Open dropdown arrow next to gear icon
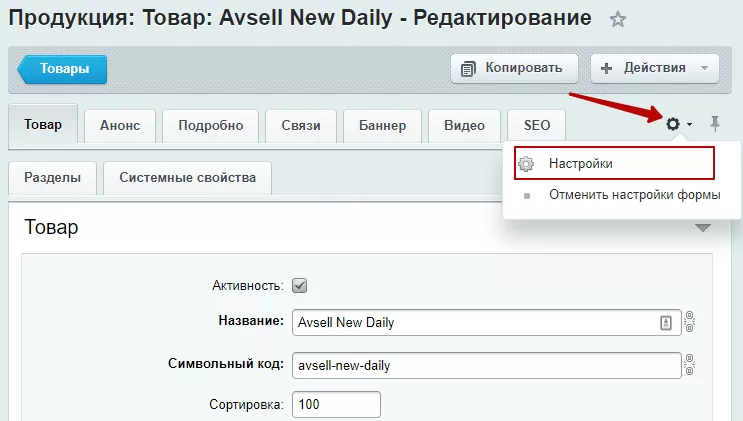The height and width of the screenshot is (421, 743). click(x=689, y=125)
